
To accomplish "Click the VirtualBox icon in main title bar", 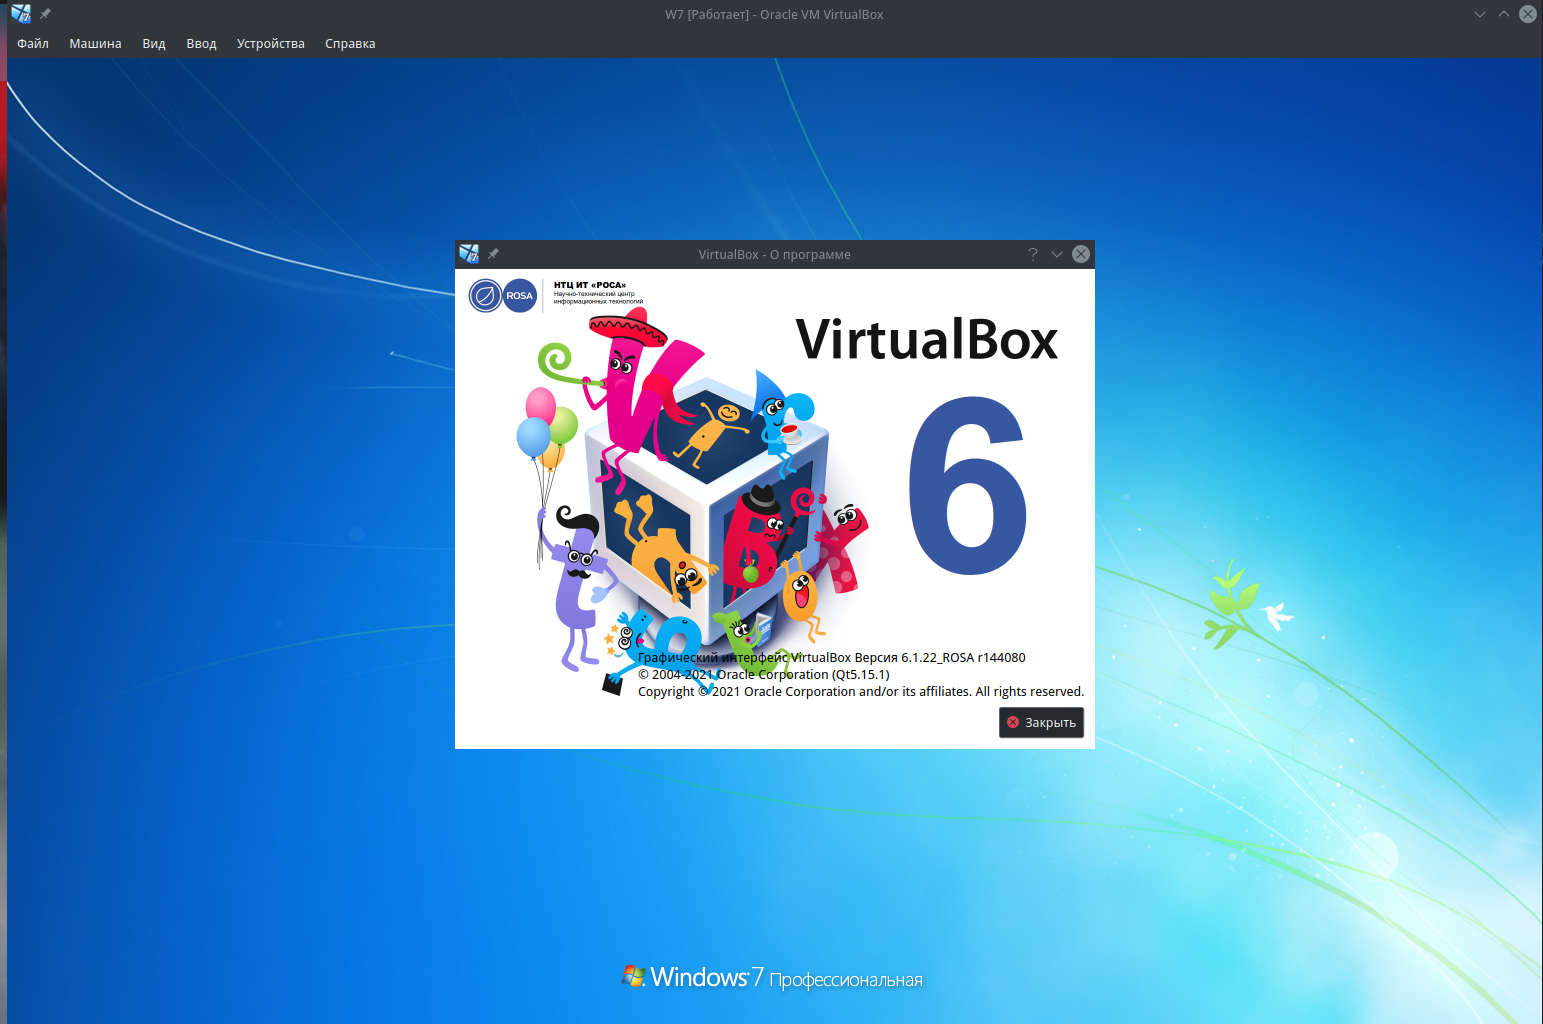I will click(20, 14).
